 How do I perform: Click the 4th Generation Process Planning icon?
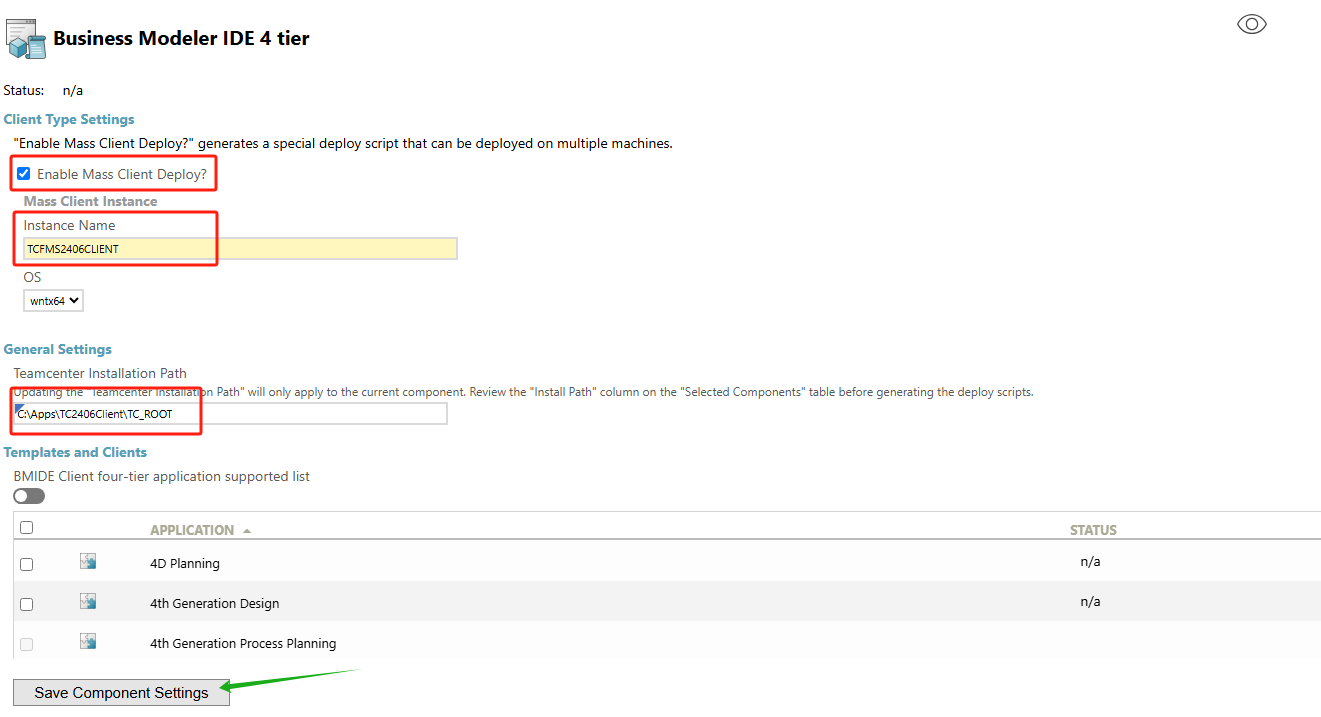pyautogui.click(x=88, y=641)
